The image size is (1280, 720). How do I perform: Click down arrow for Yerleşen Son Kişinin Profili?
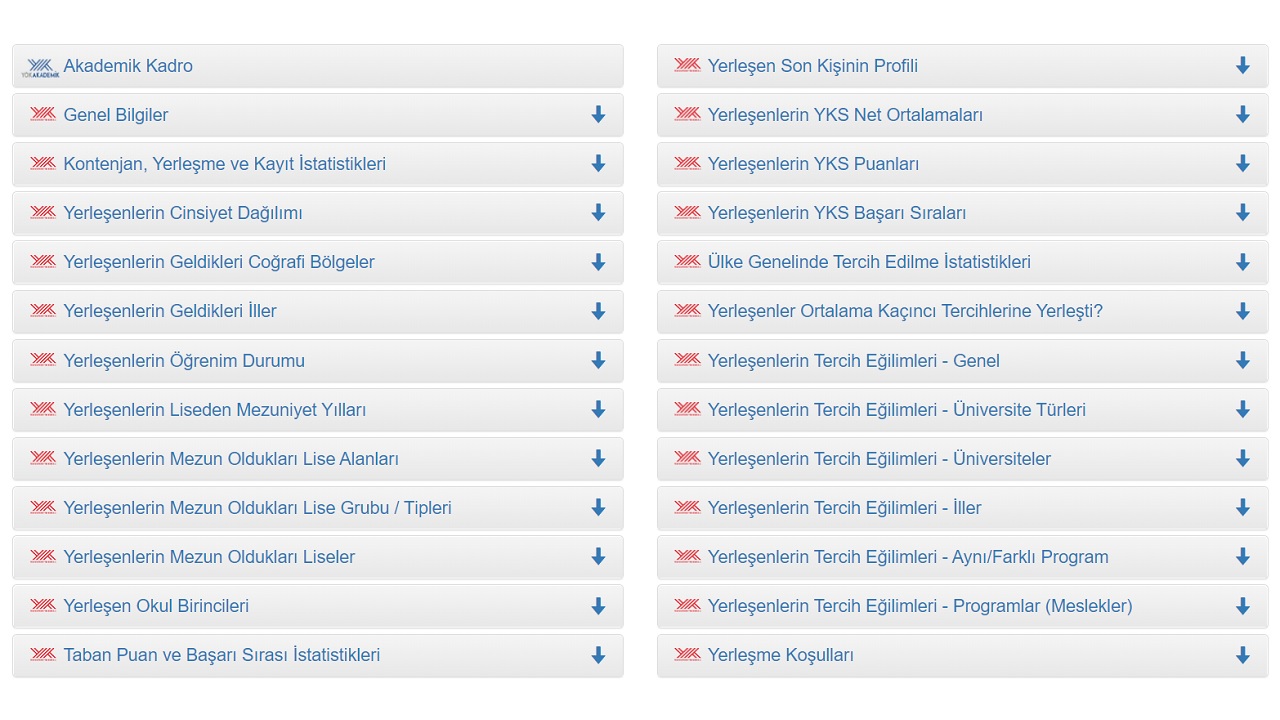[x=1243, y=65]
